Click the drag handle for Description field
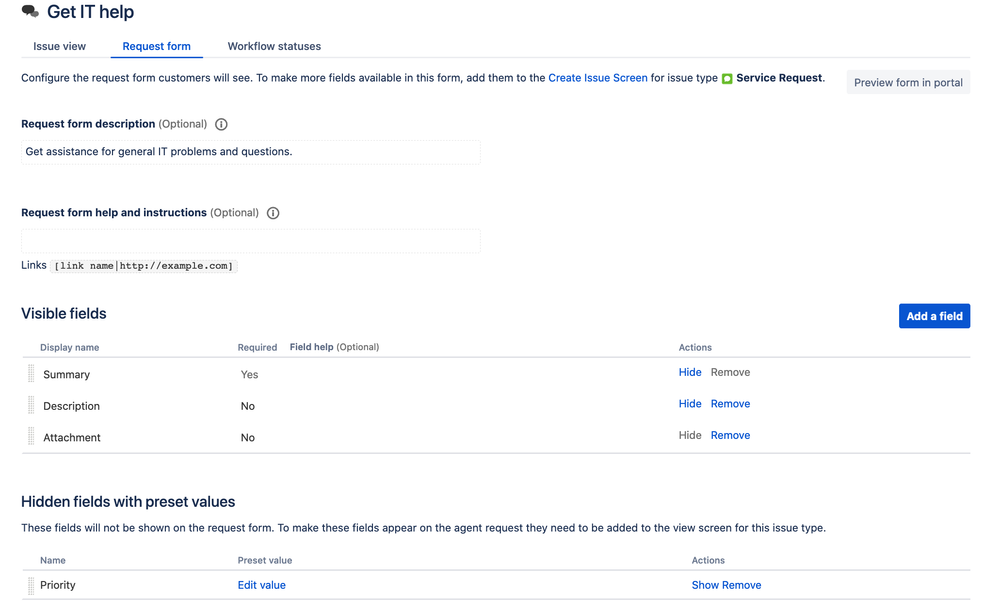This screenshot has width=999, height=614. point(31,405)
